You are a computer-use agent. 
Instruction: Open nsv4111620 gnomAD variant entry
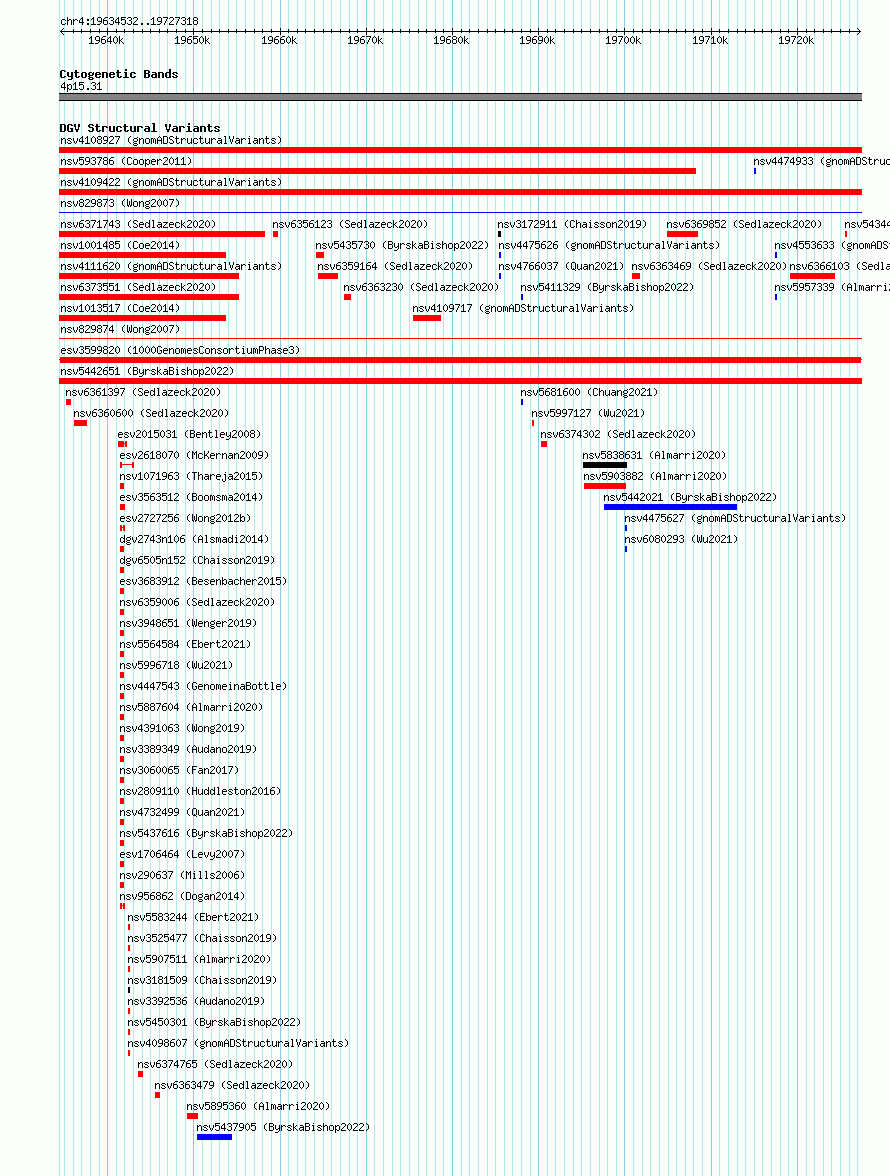click(171, 266)
